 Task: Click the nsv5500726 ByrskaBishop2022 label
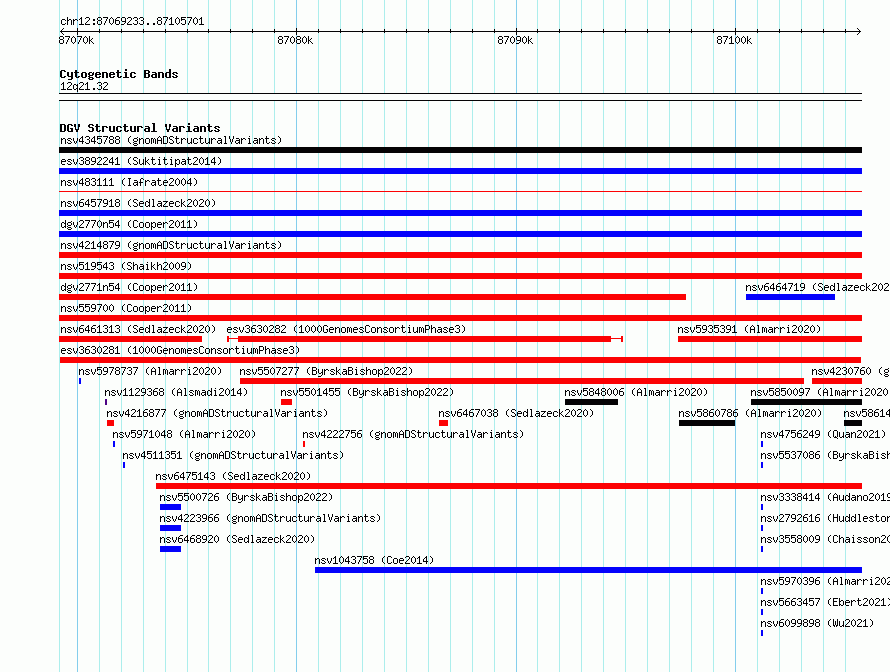click(x=246, y=497)
